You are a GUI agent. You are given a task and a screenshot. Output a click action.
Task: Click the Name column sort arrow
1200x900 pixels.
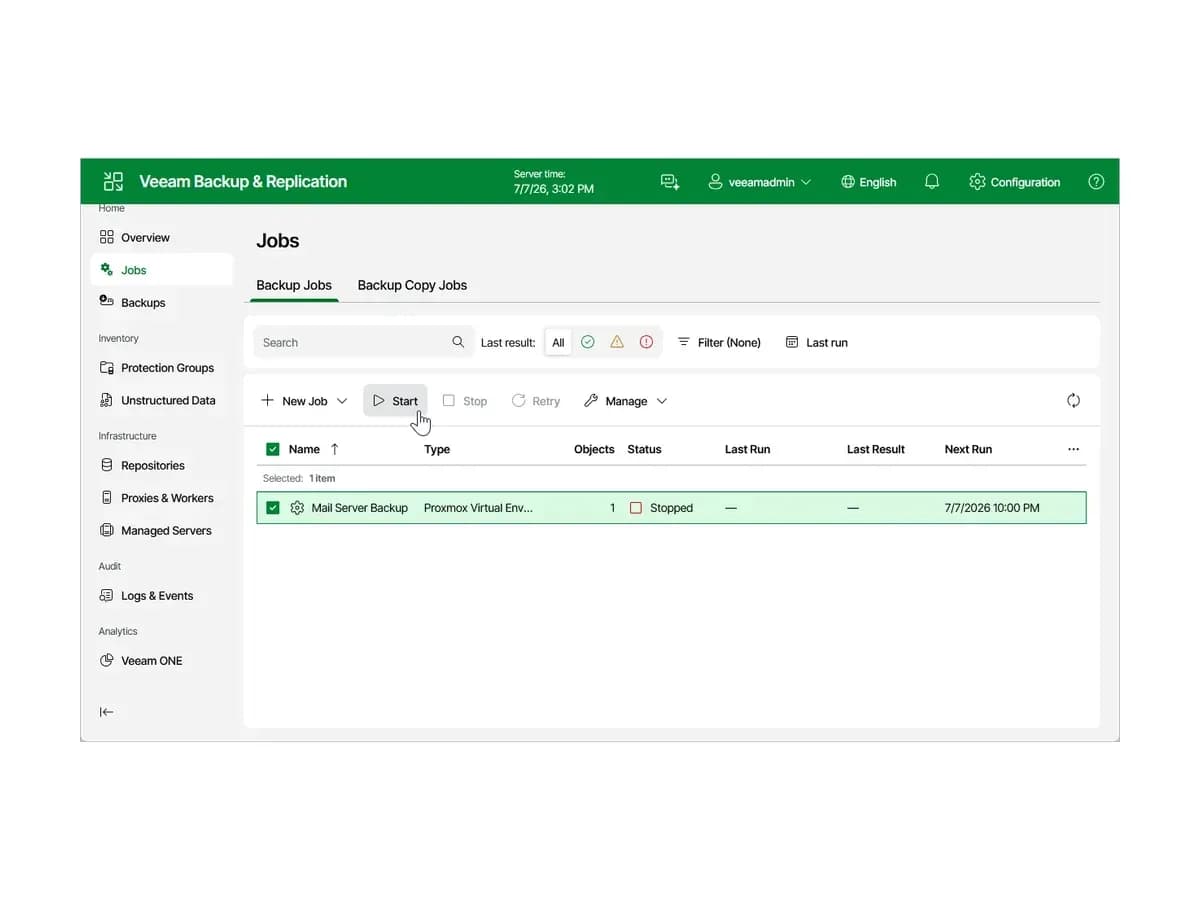click(334, 449)
